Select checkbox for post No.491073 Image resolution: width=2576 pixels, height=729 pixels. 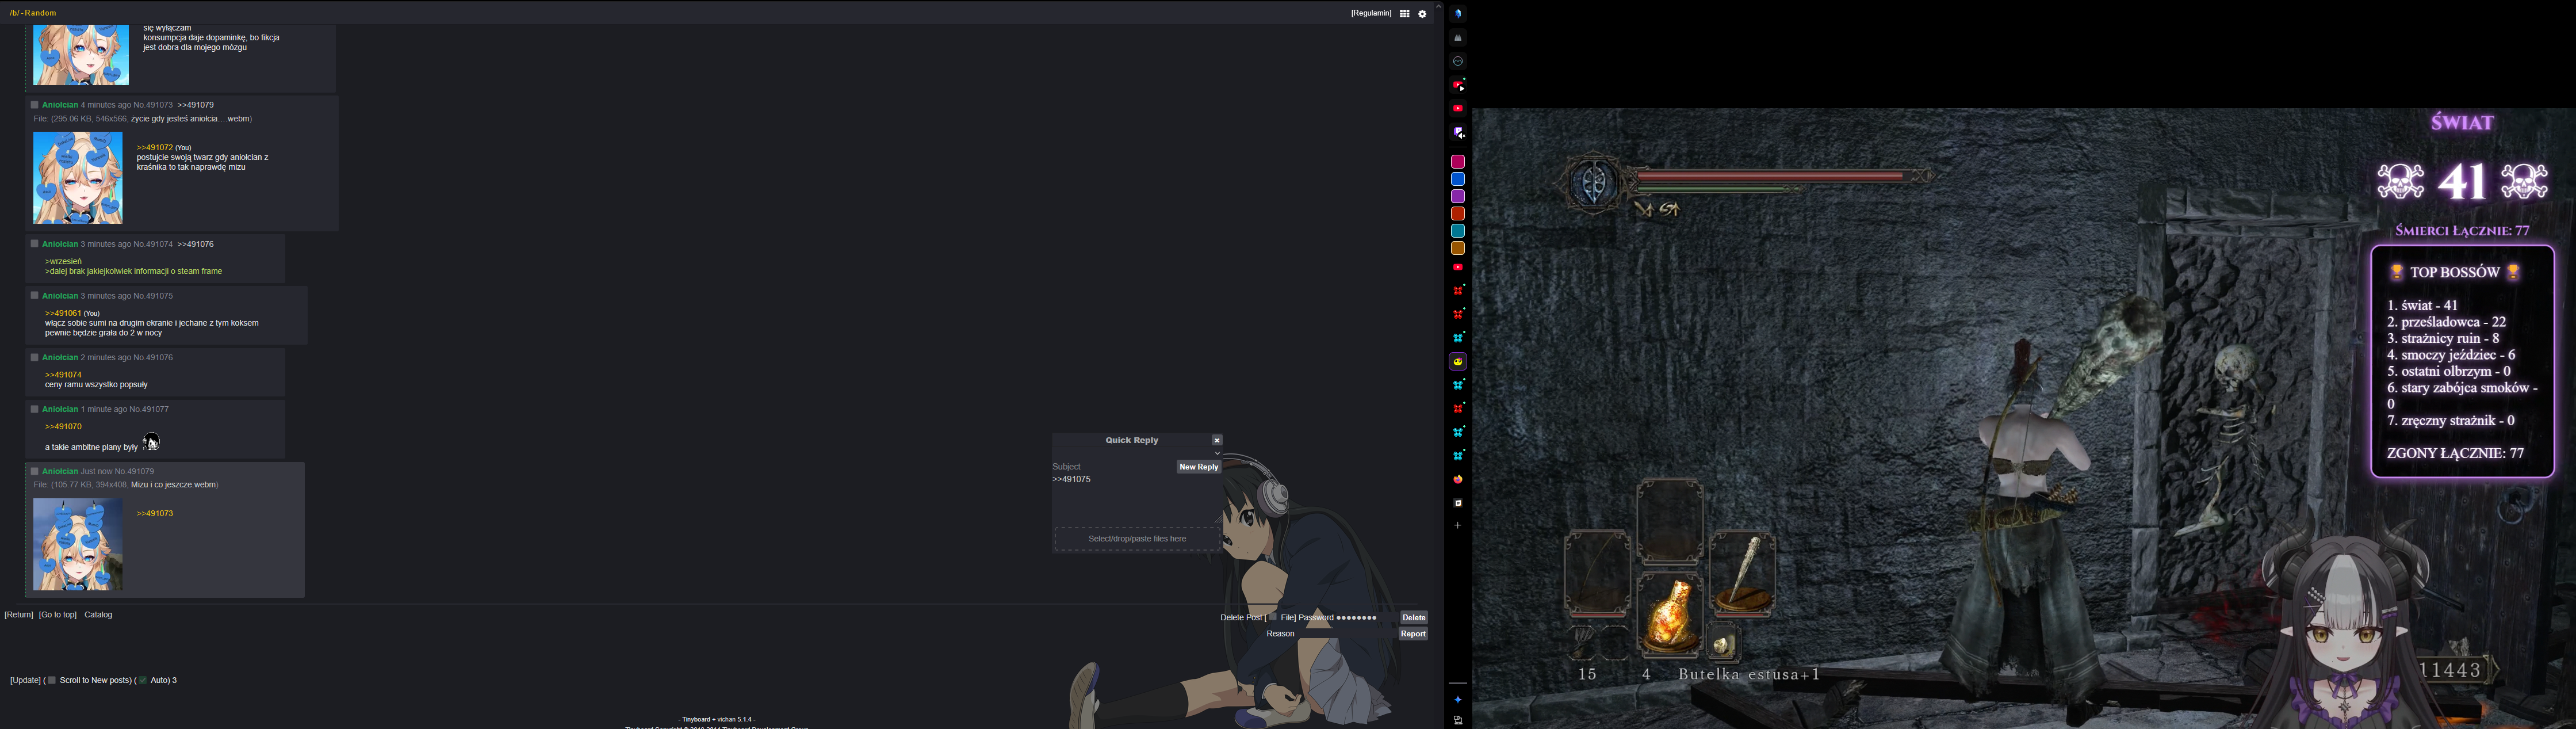[x=34, y=105]
